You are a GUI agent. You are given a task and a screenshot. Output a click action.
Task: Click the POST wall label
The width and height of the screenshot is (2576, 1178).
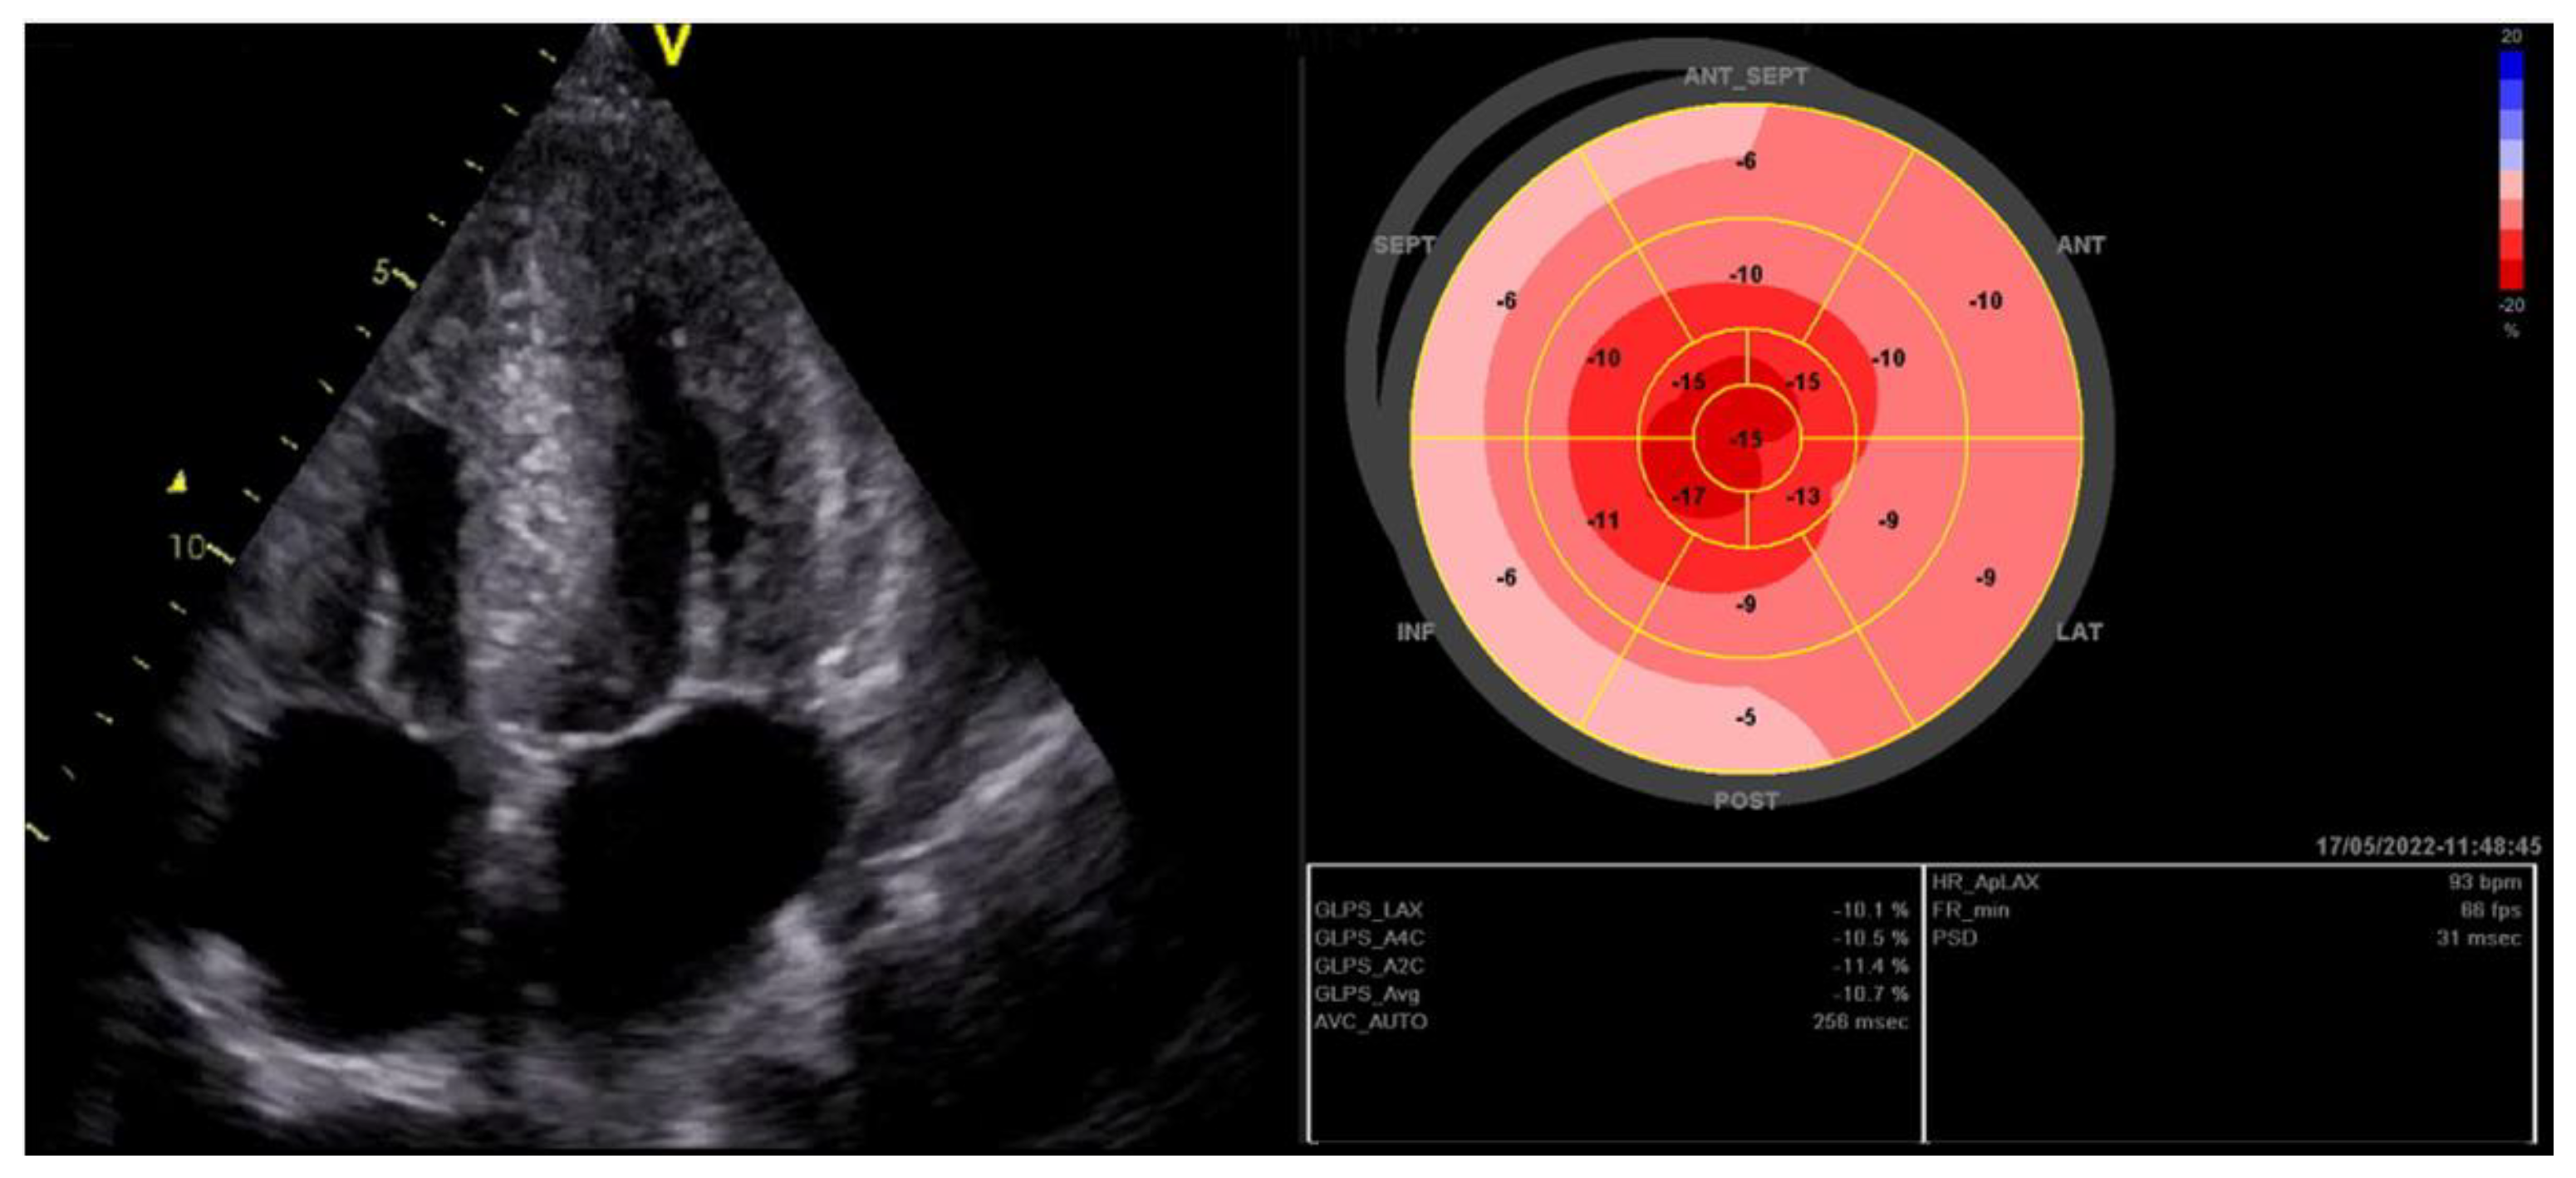1745,801
